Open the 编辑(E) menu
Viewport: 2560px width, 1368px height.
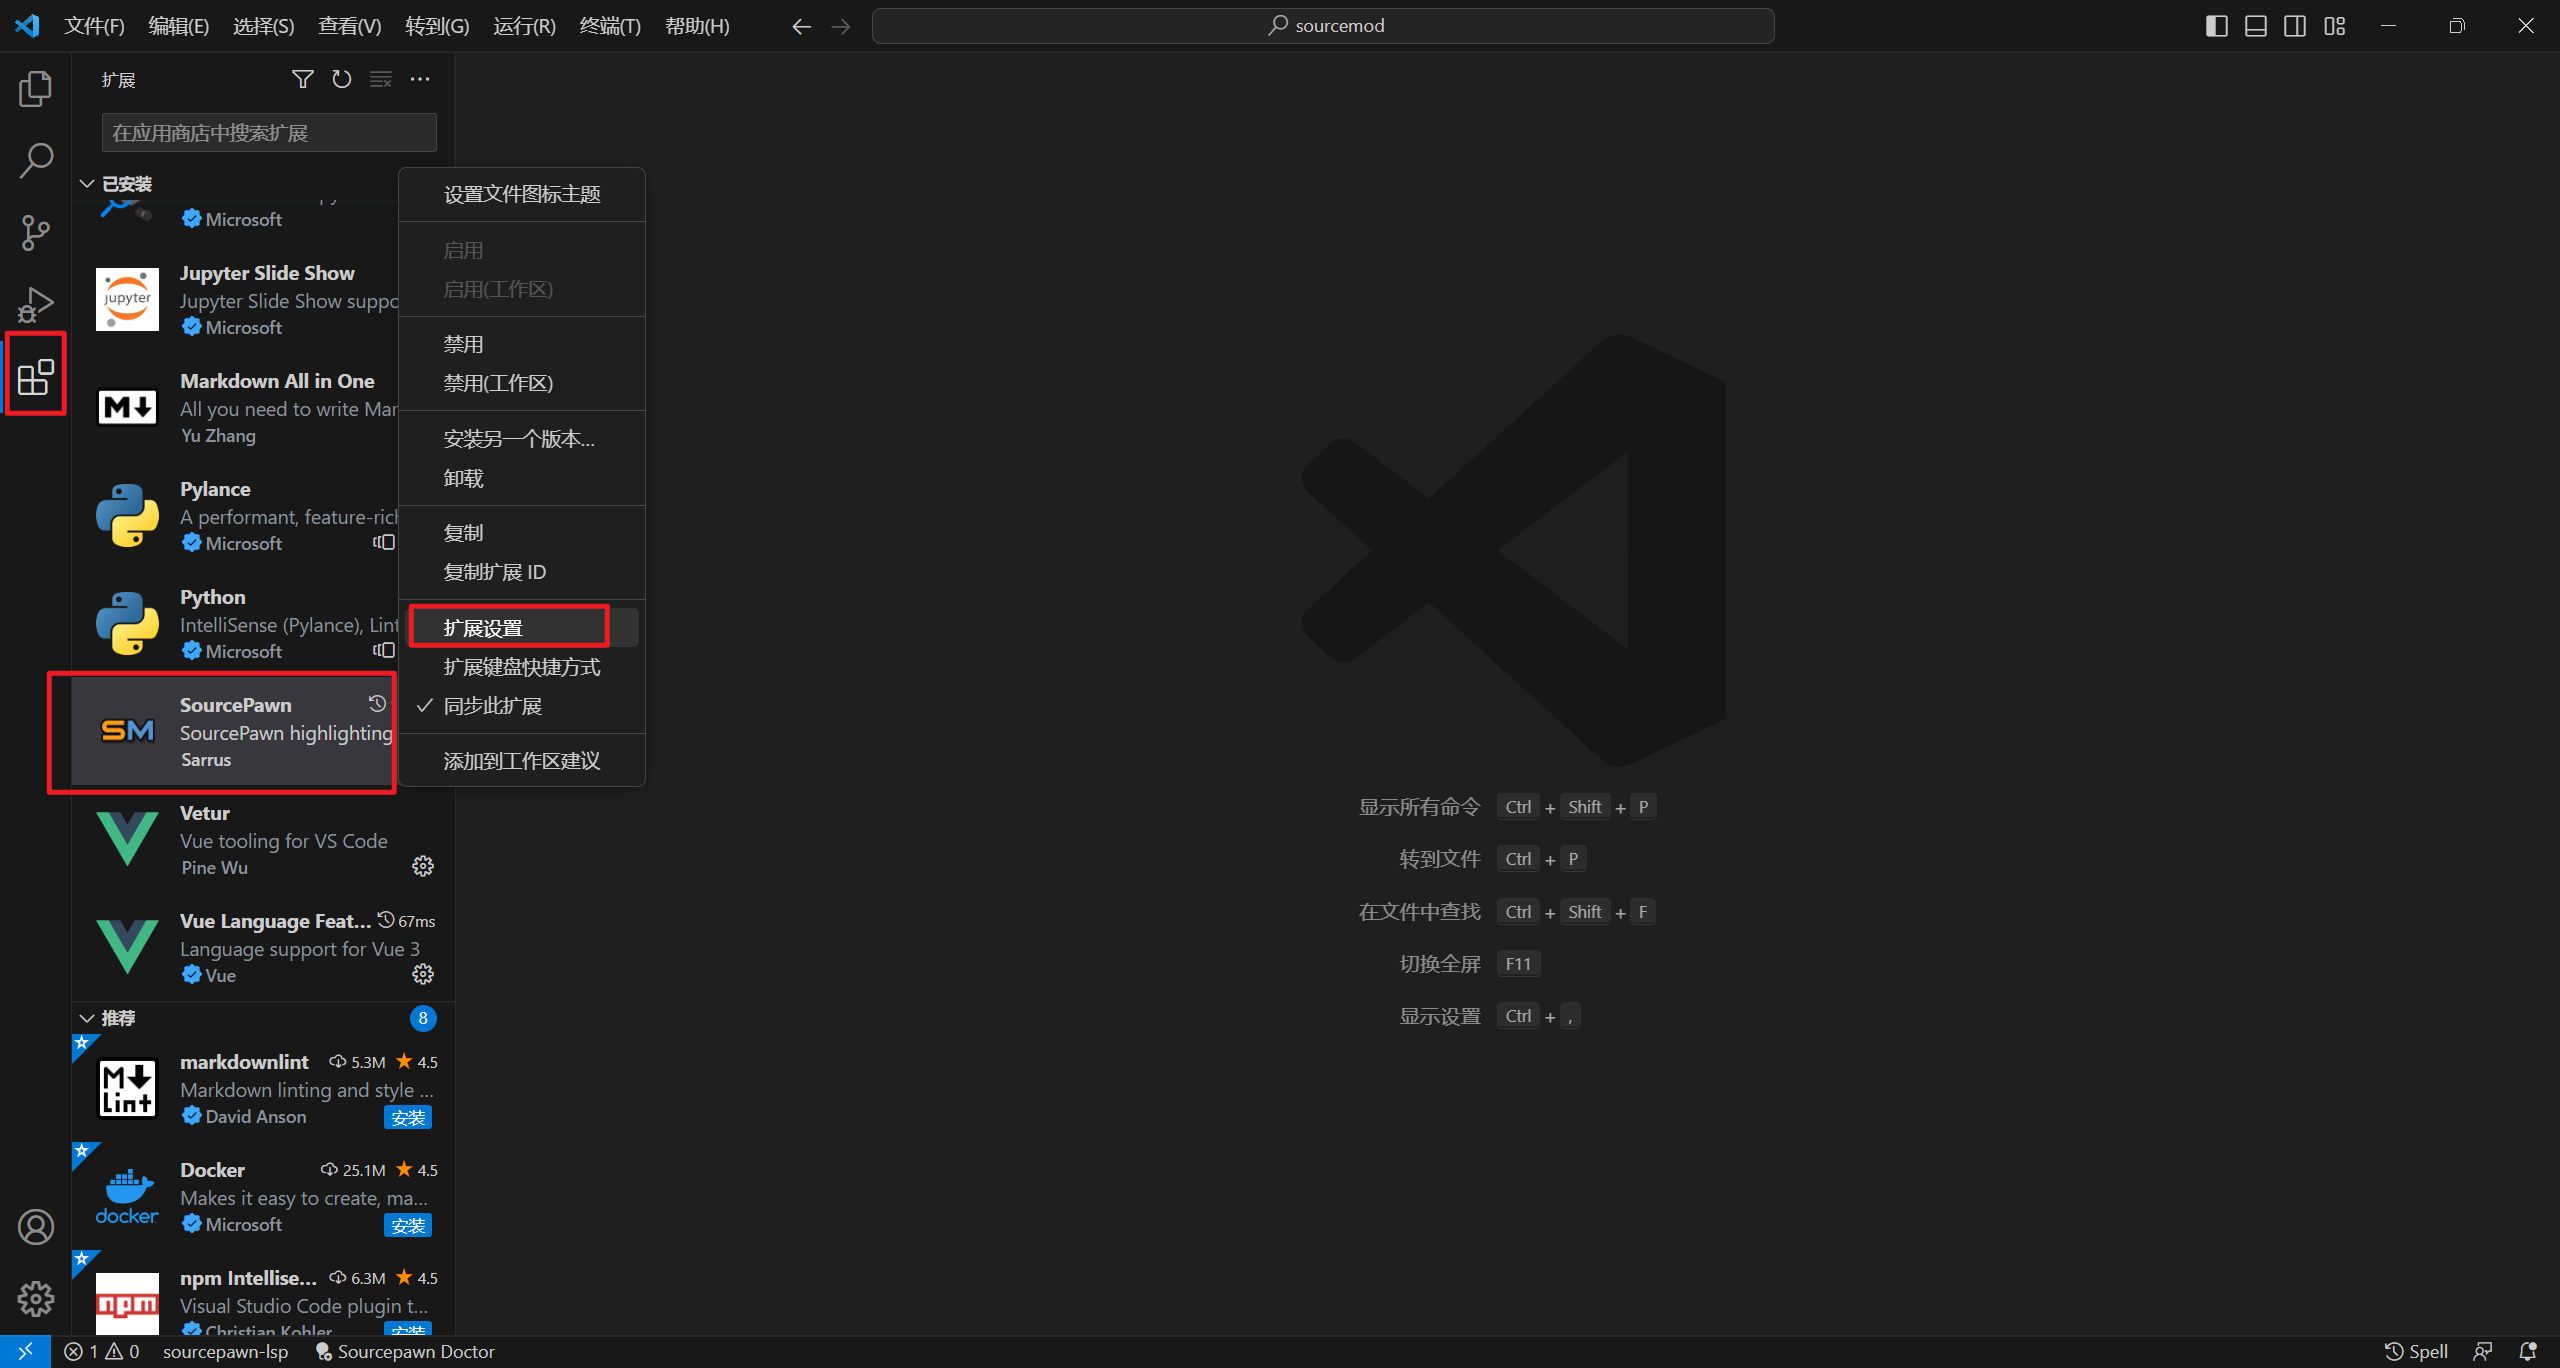(x=178, y=26)
